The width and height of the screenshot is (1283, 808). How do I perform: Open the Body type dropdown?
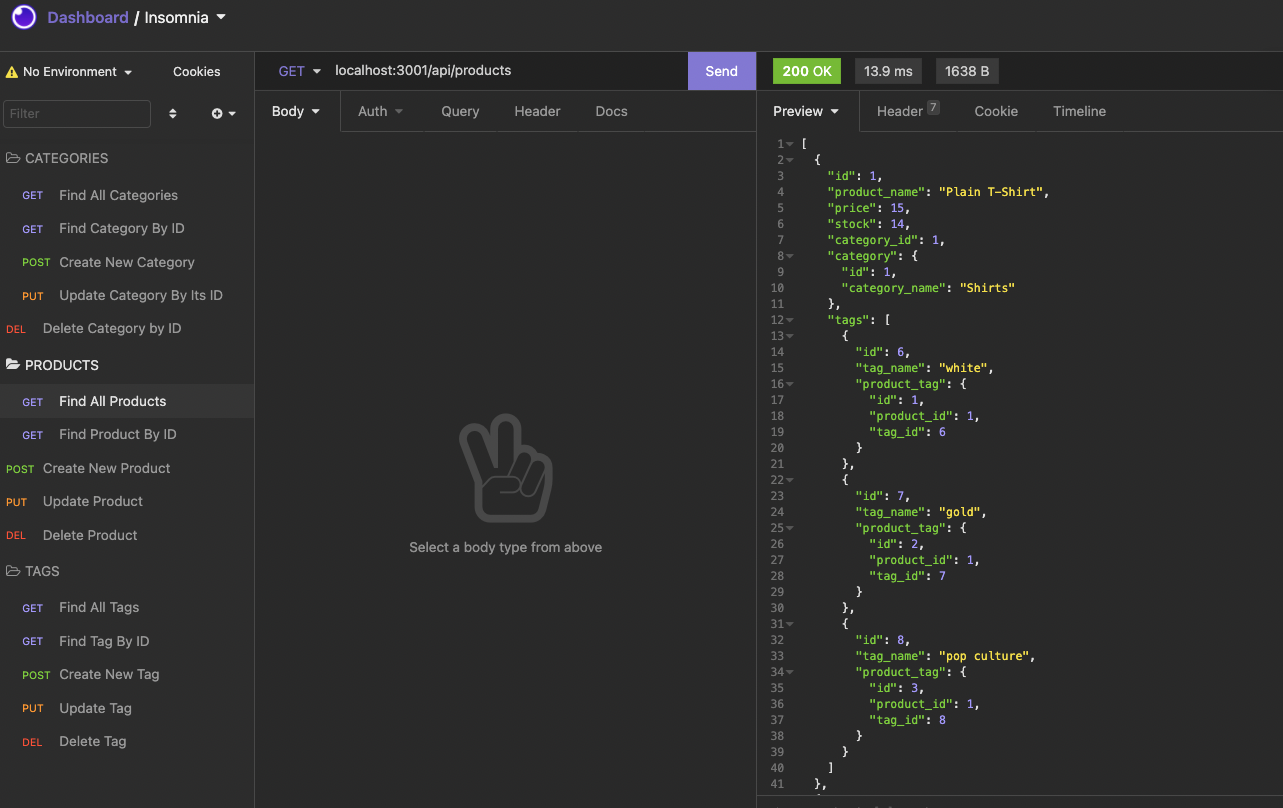[296, 111]
